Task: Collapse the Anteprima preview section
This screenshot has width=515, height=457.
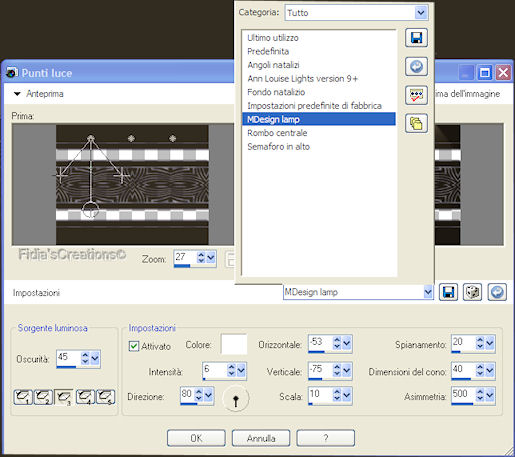Action: 17,94
